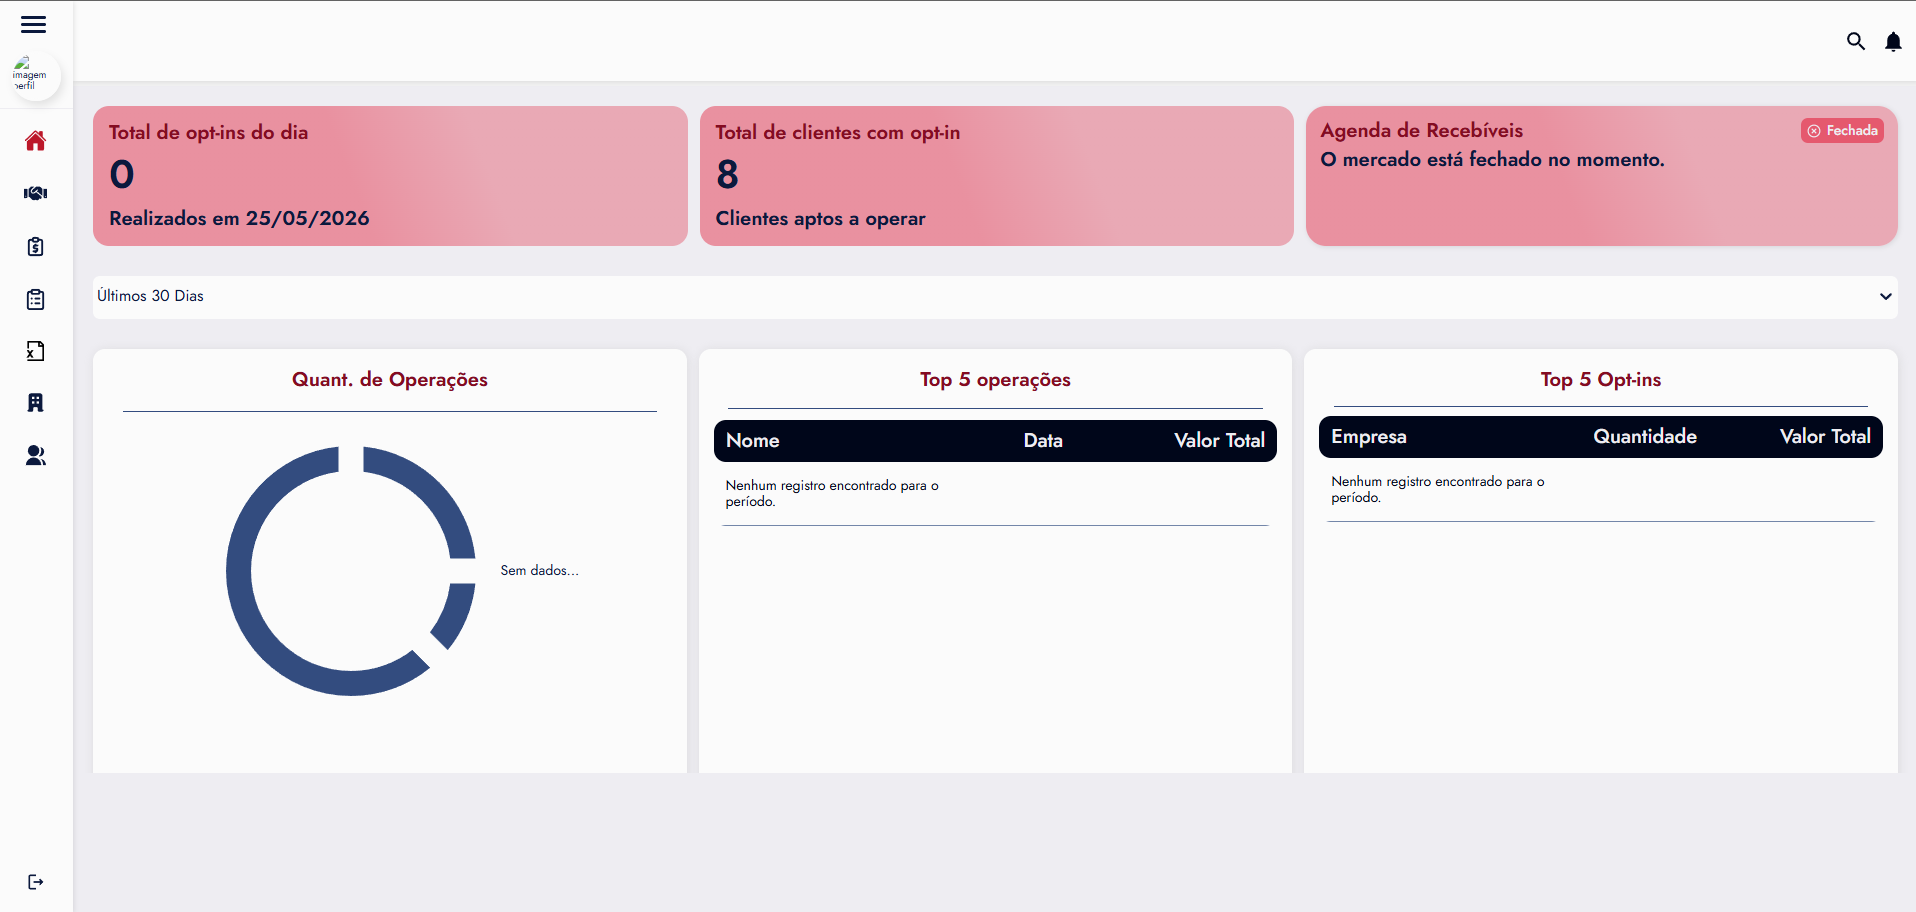1916x912 pixels.
Task: Click the Top 5 operações title
Action: 995,380
